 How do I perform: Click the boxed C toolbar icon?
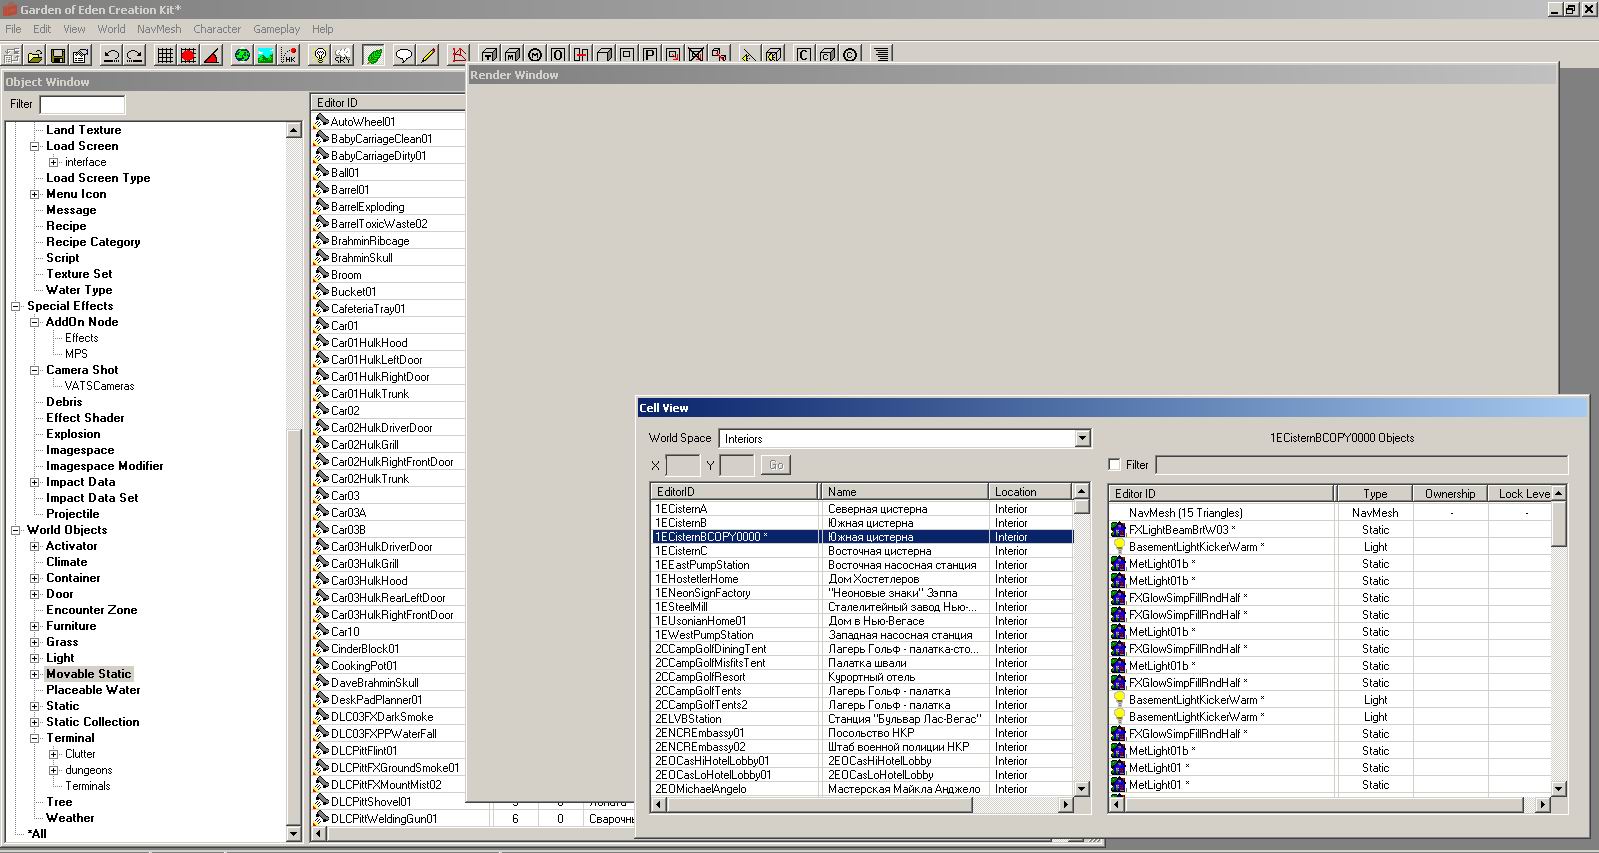click(x=804, y=54)
